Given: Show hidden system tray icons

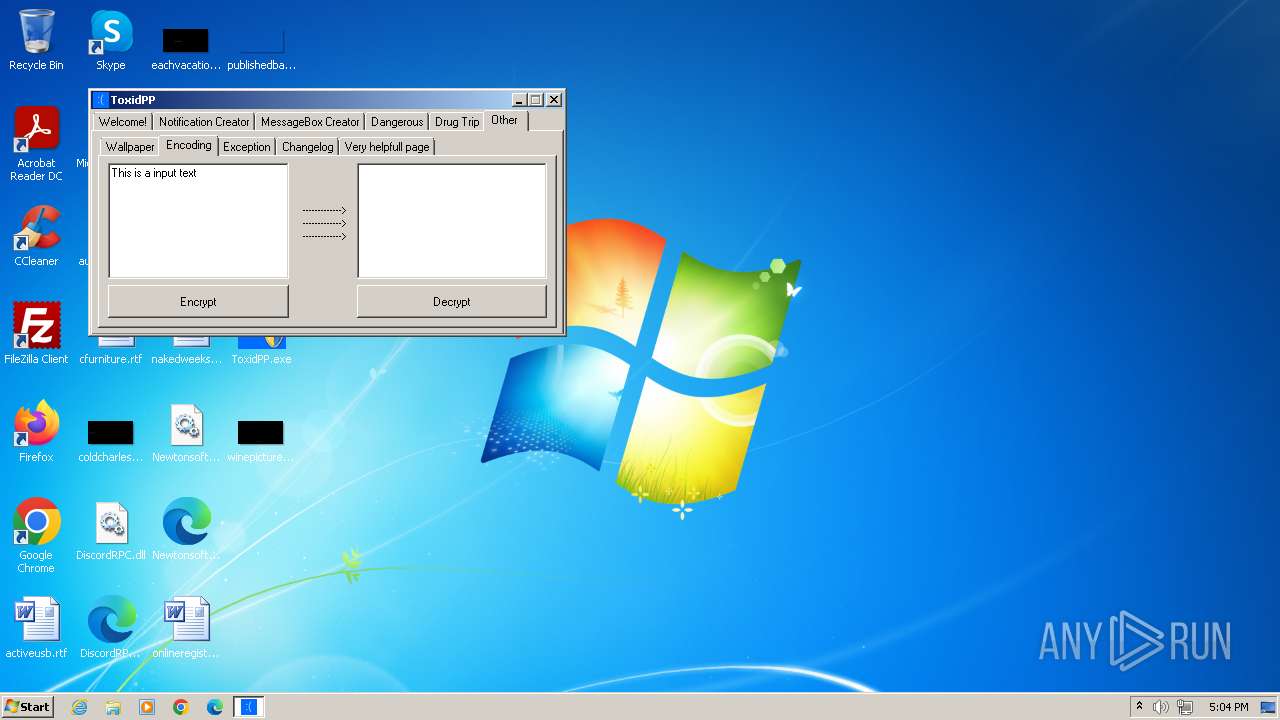Looking at the screenshot, I should click(x=1139, y=707).
